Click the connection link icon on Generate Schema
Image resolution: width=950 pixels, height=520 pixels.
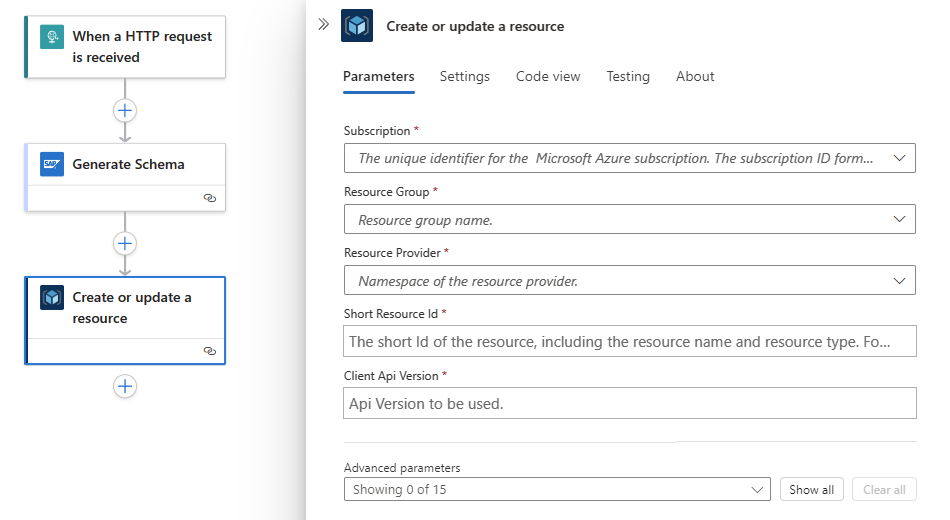point(210,198)
